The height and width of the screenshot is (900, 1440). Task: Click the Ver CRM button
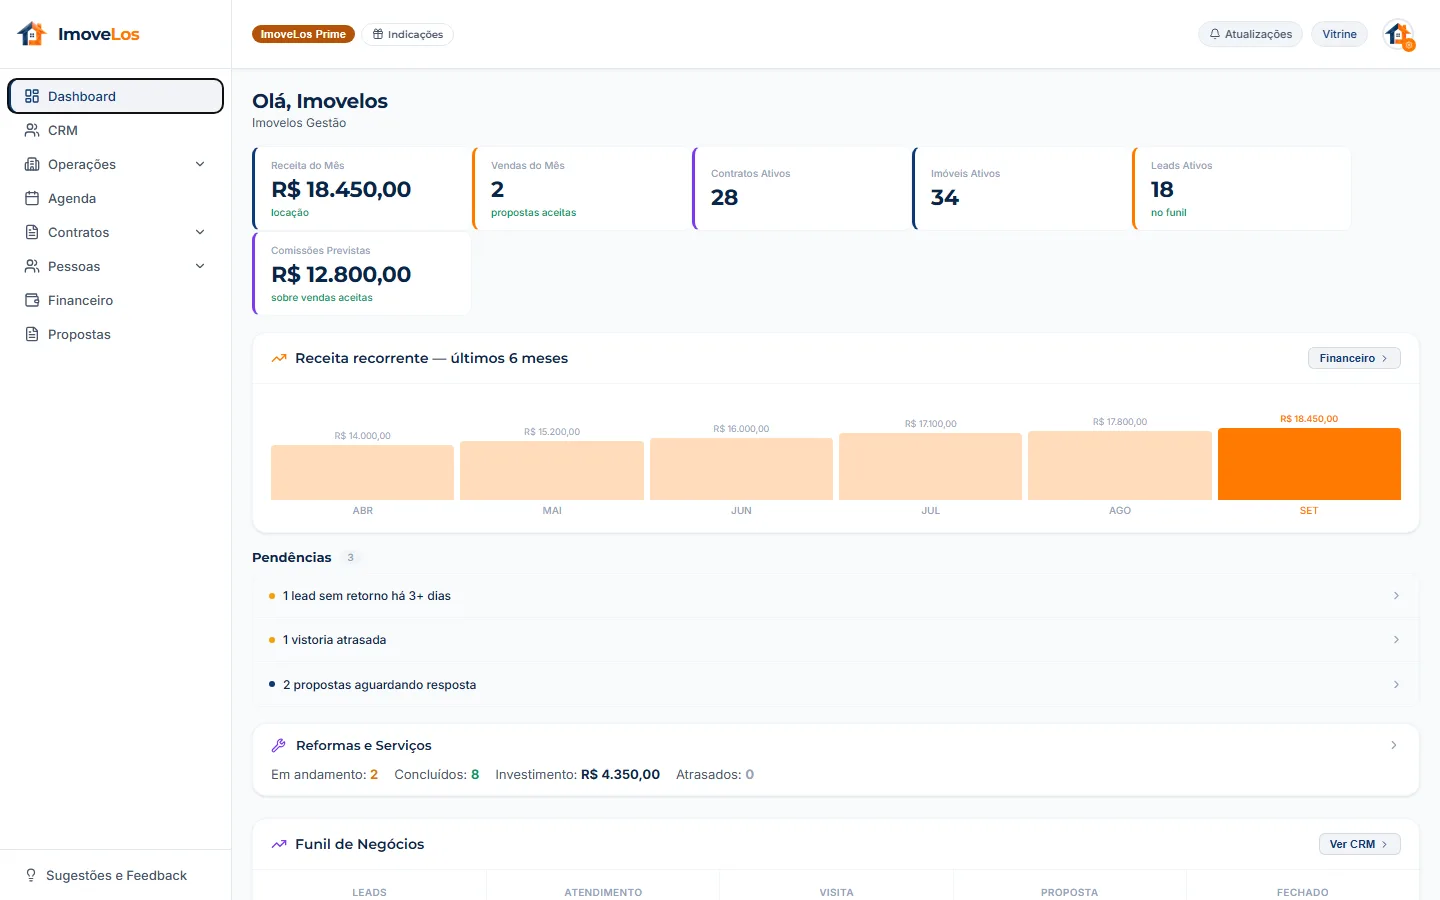tap(1359, 844)
